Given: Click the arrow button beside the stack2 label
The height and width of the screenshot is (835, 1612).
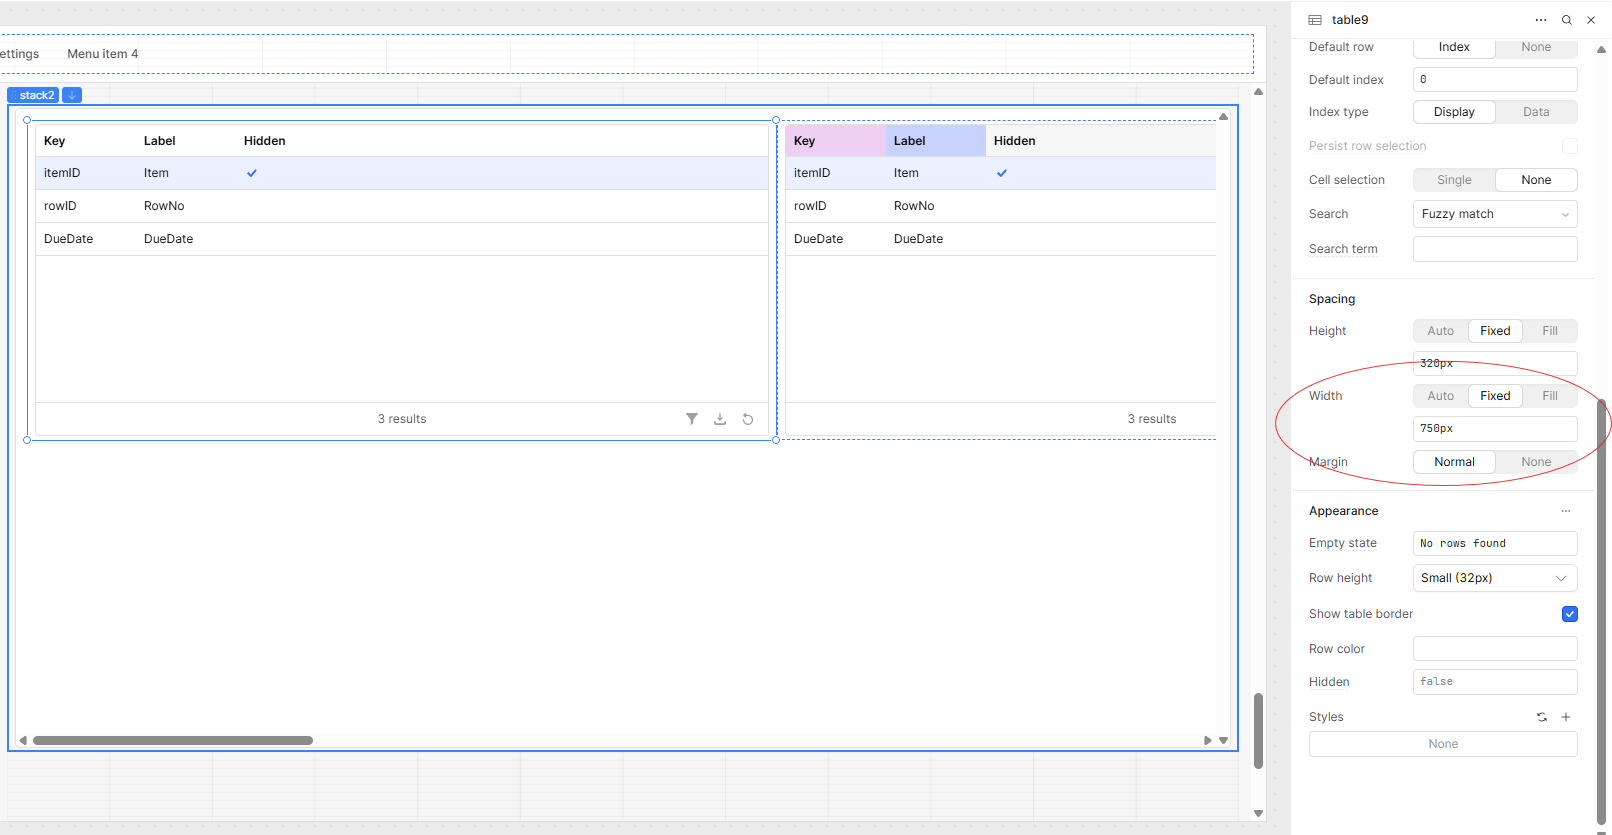Looking at the screenshot, I should pyautogui.click(x=72, y=95).
